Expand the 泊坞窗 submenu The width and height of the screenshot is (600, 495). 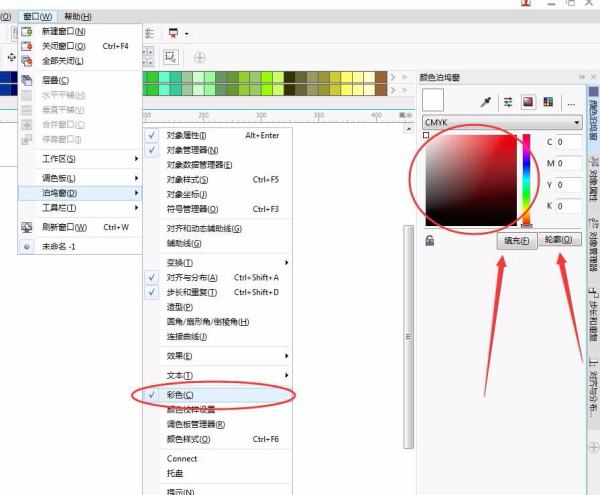tap(80, 193)
